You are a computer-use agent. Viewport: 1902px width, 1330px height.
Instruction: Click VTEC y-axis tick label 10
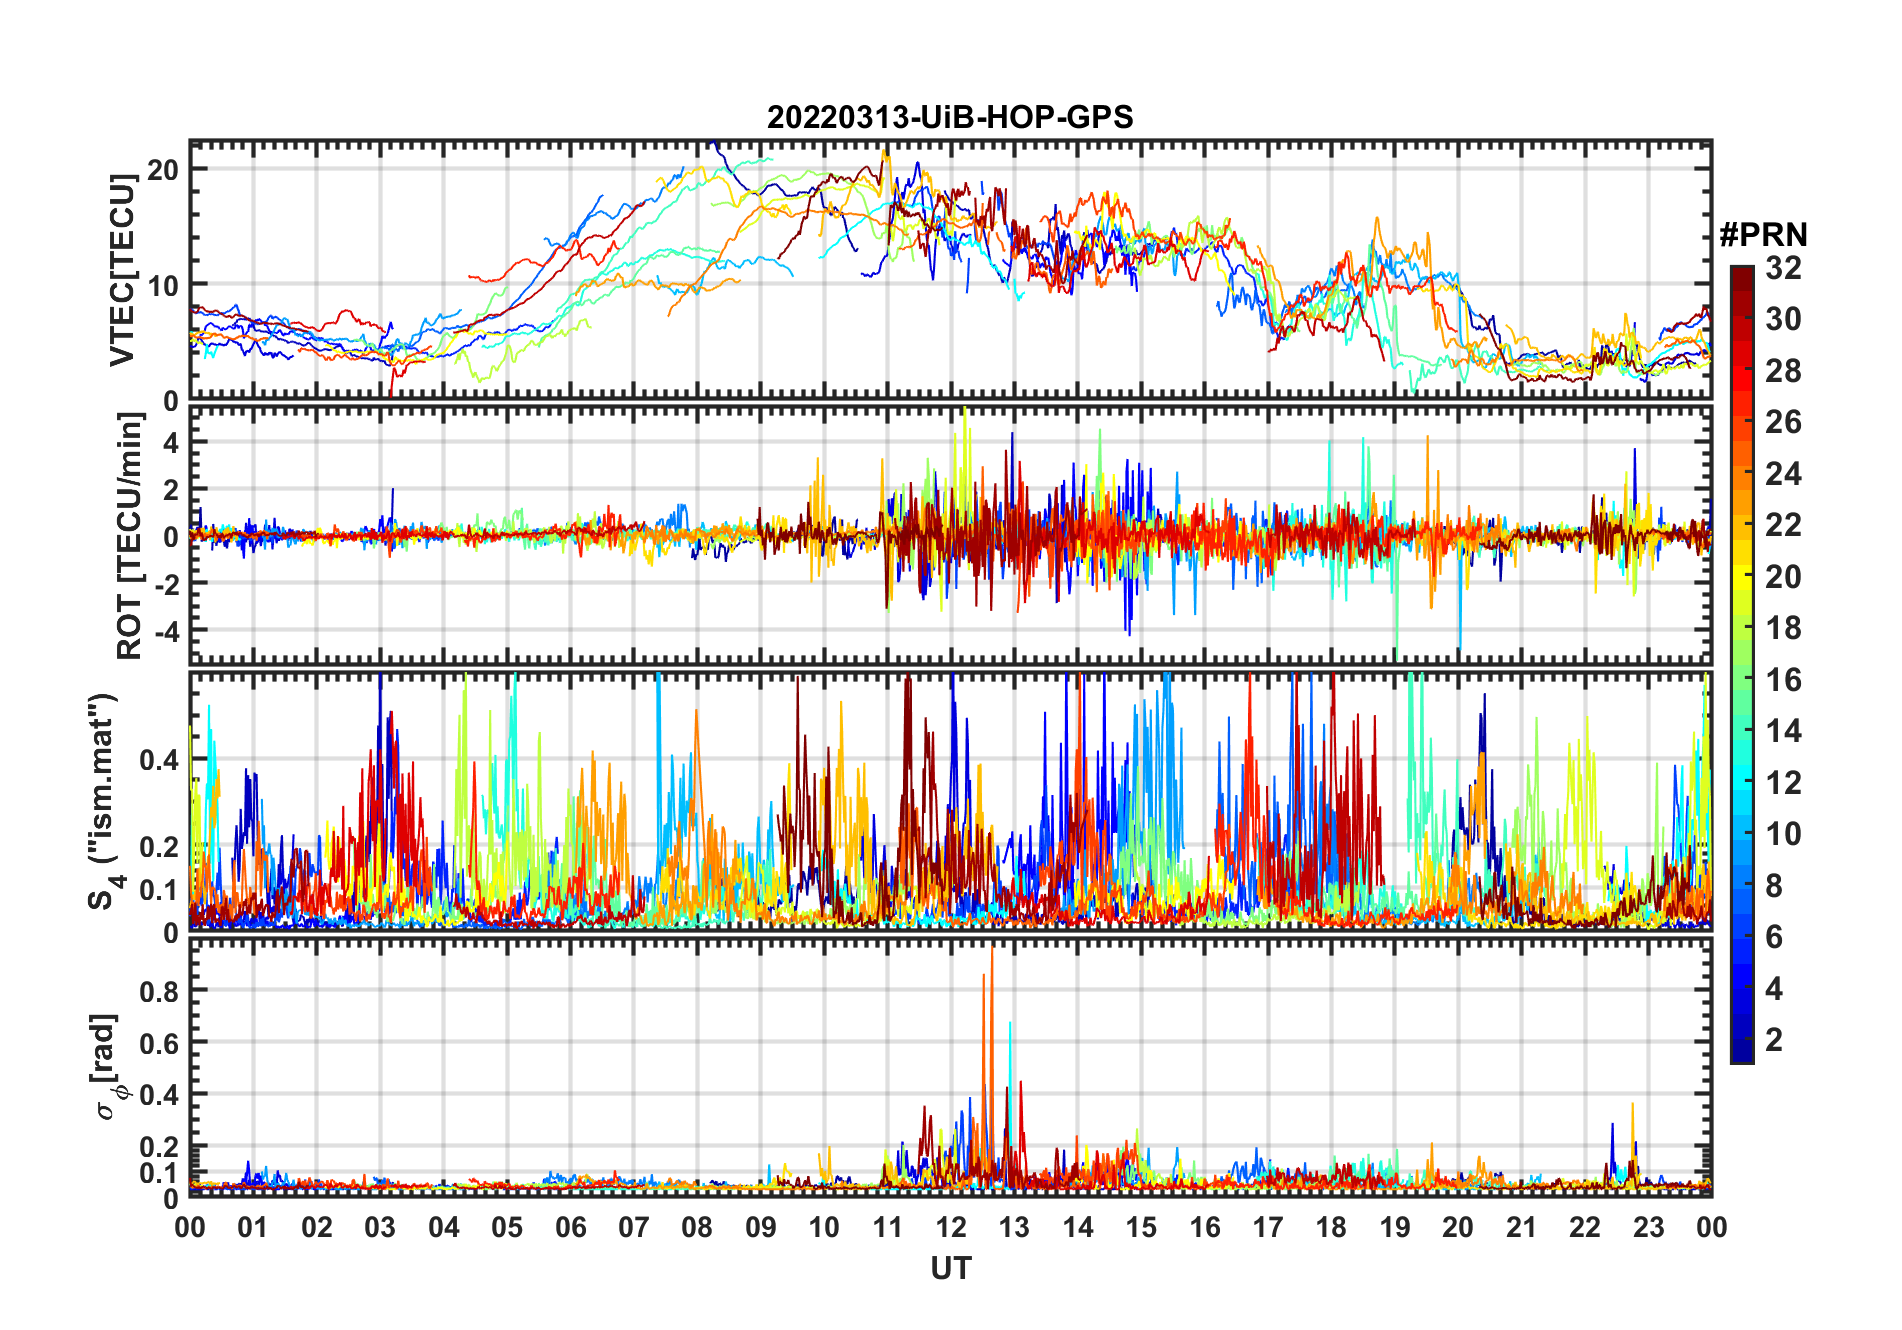coord(163,285)
